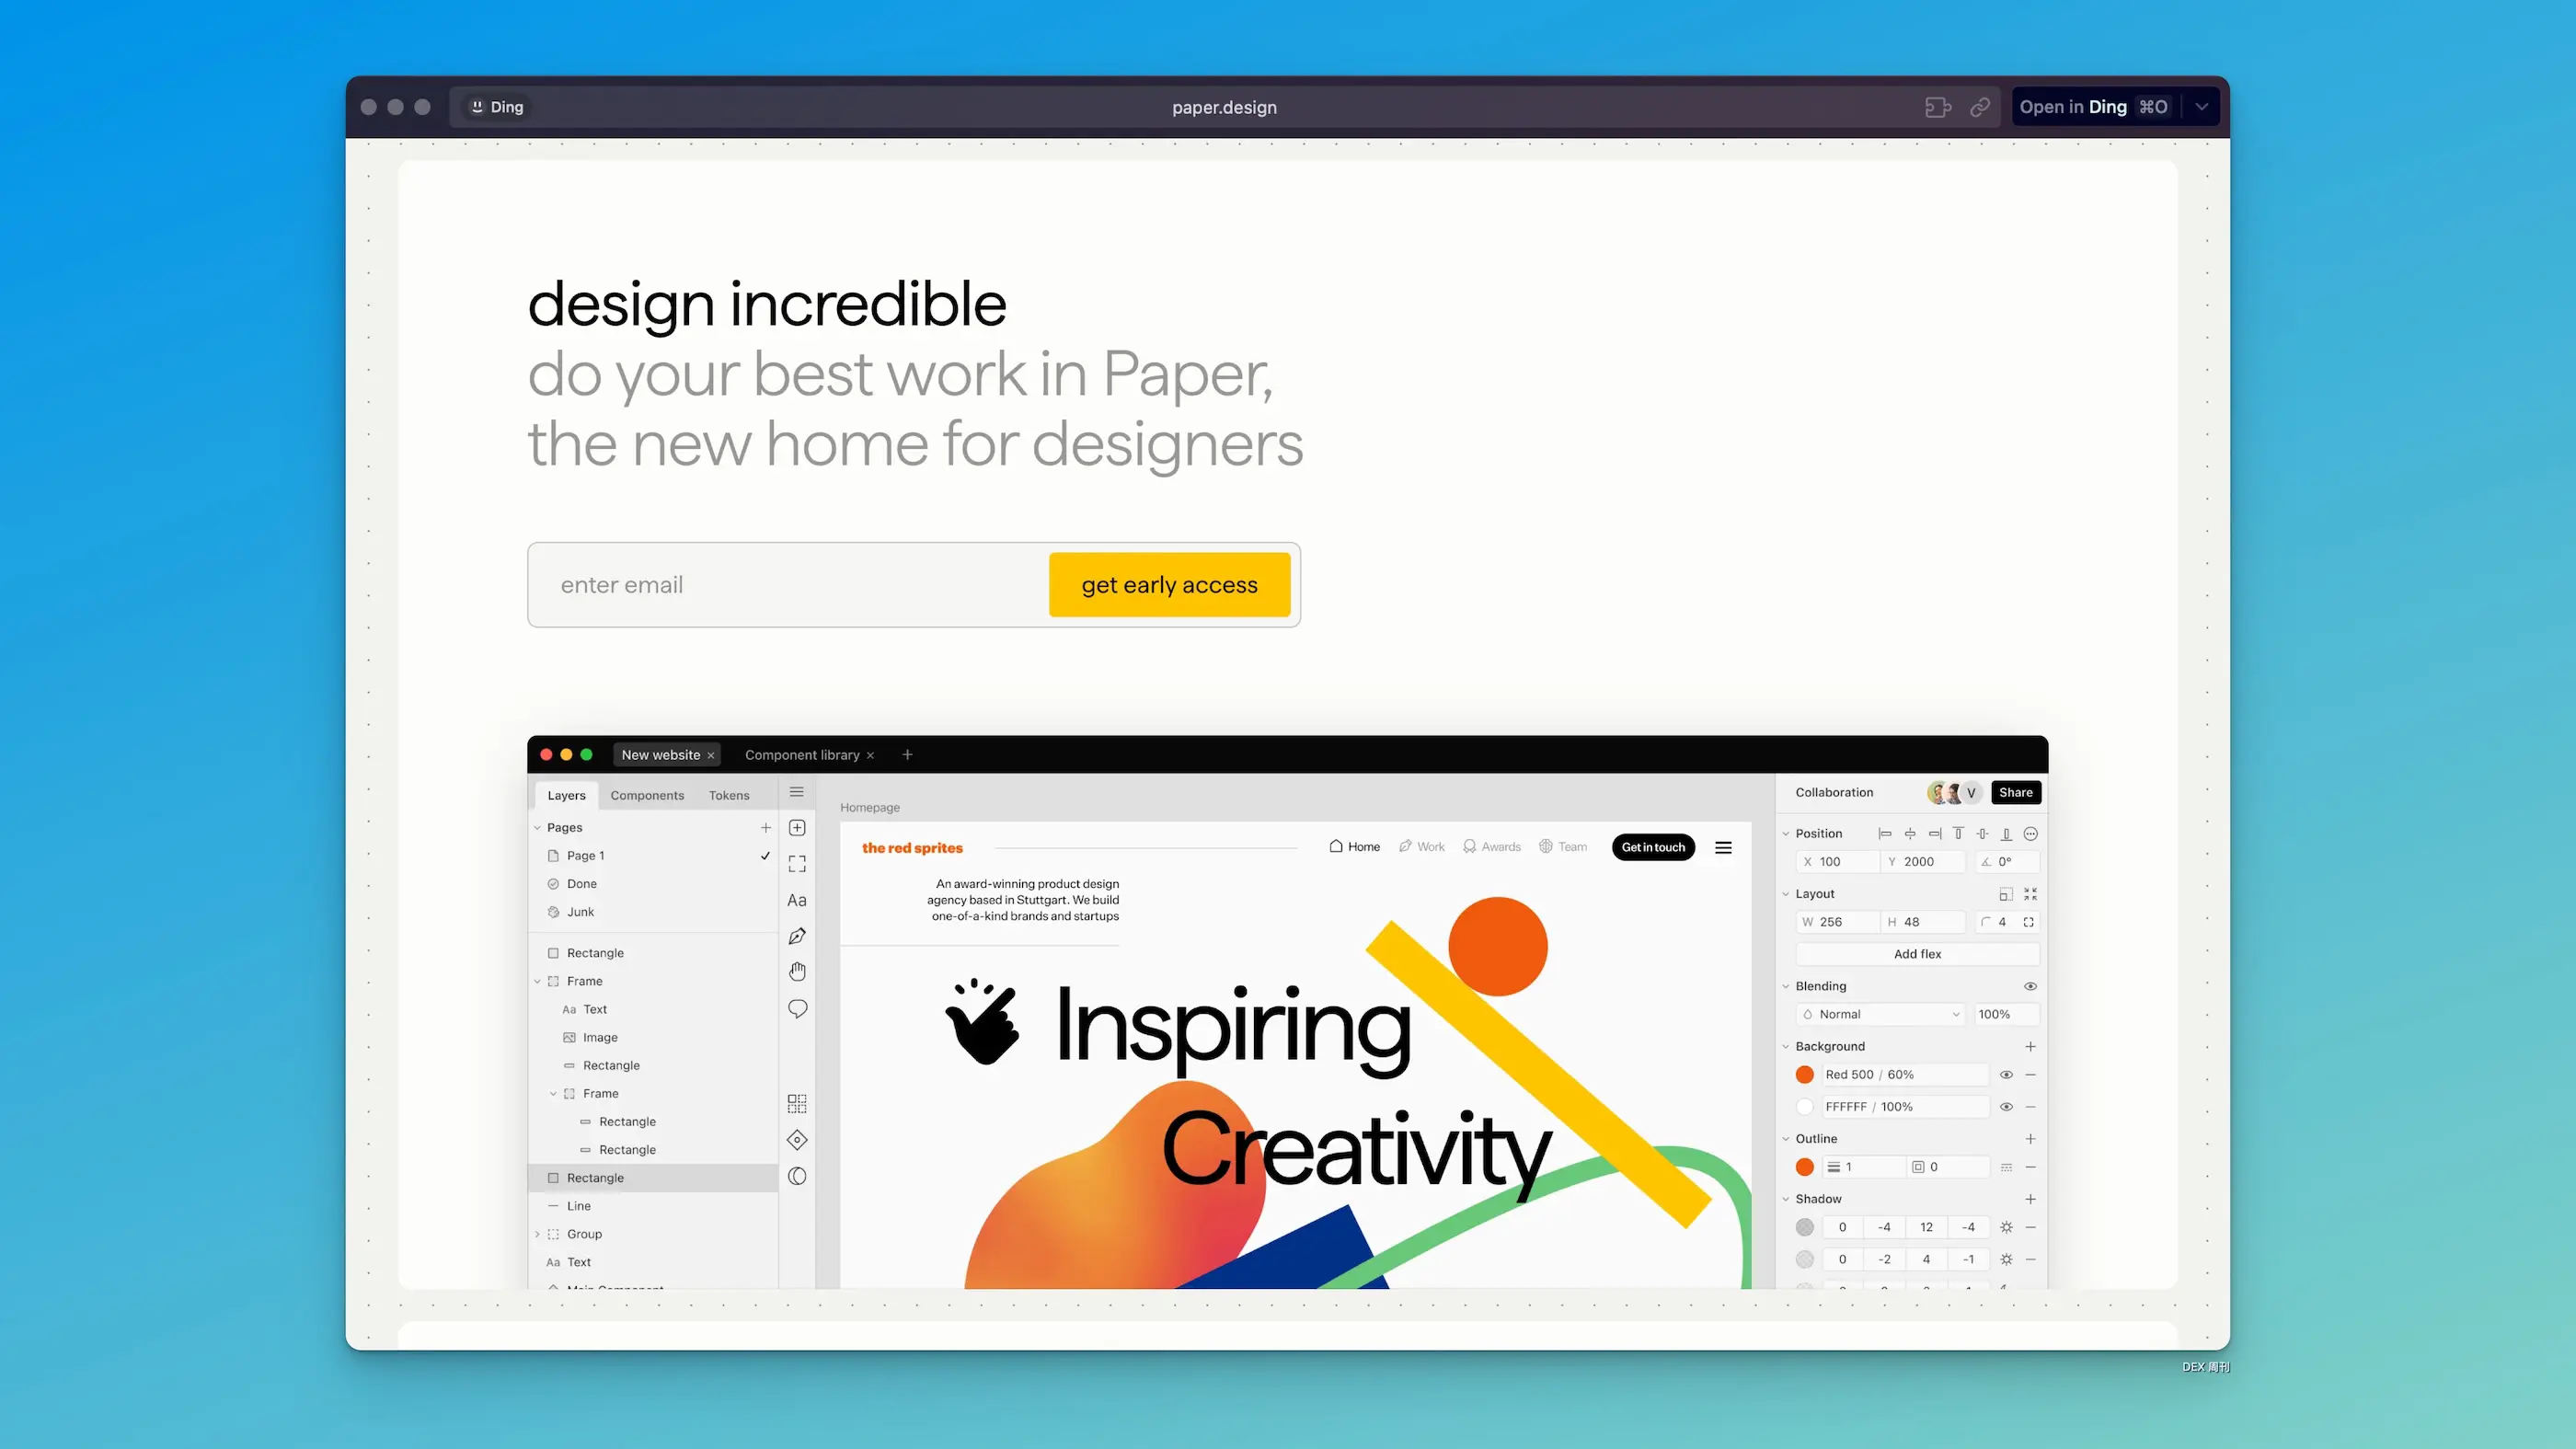The height and width of the screenshot is (1449, 2576).
Task: Select the hand/pan tool icon
Action: pos(798,972)
